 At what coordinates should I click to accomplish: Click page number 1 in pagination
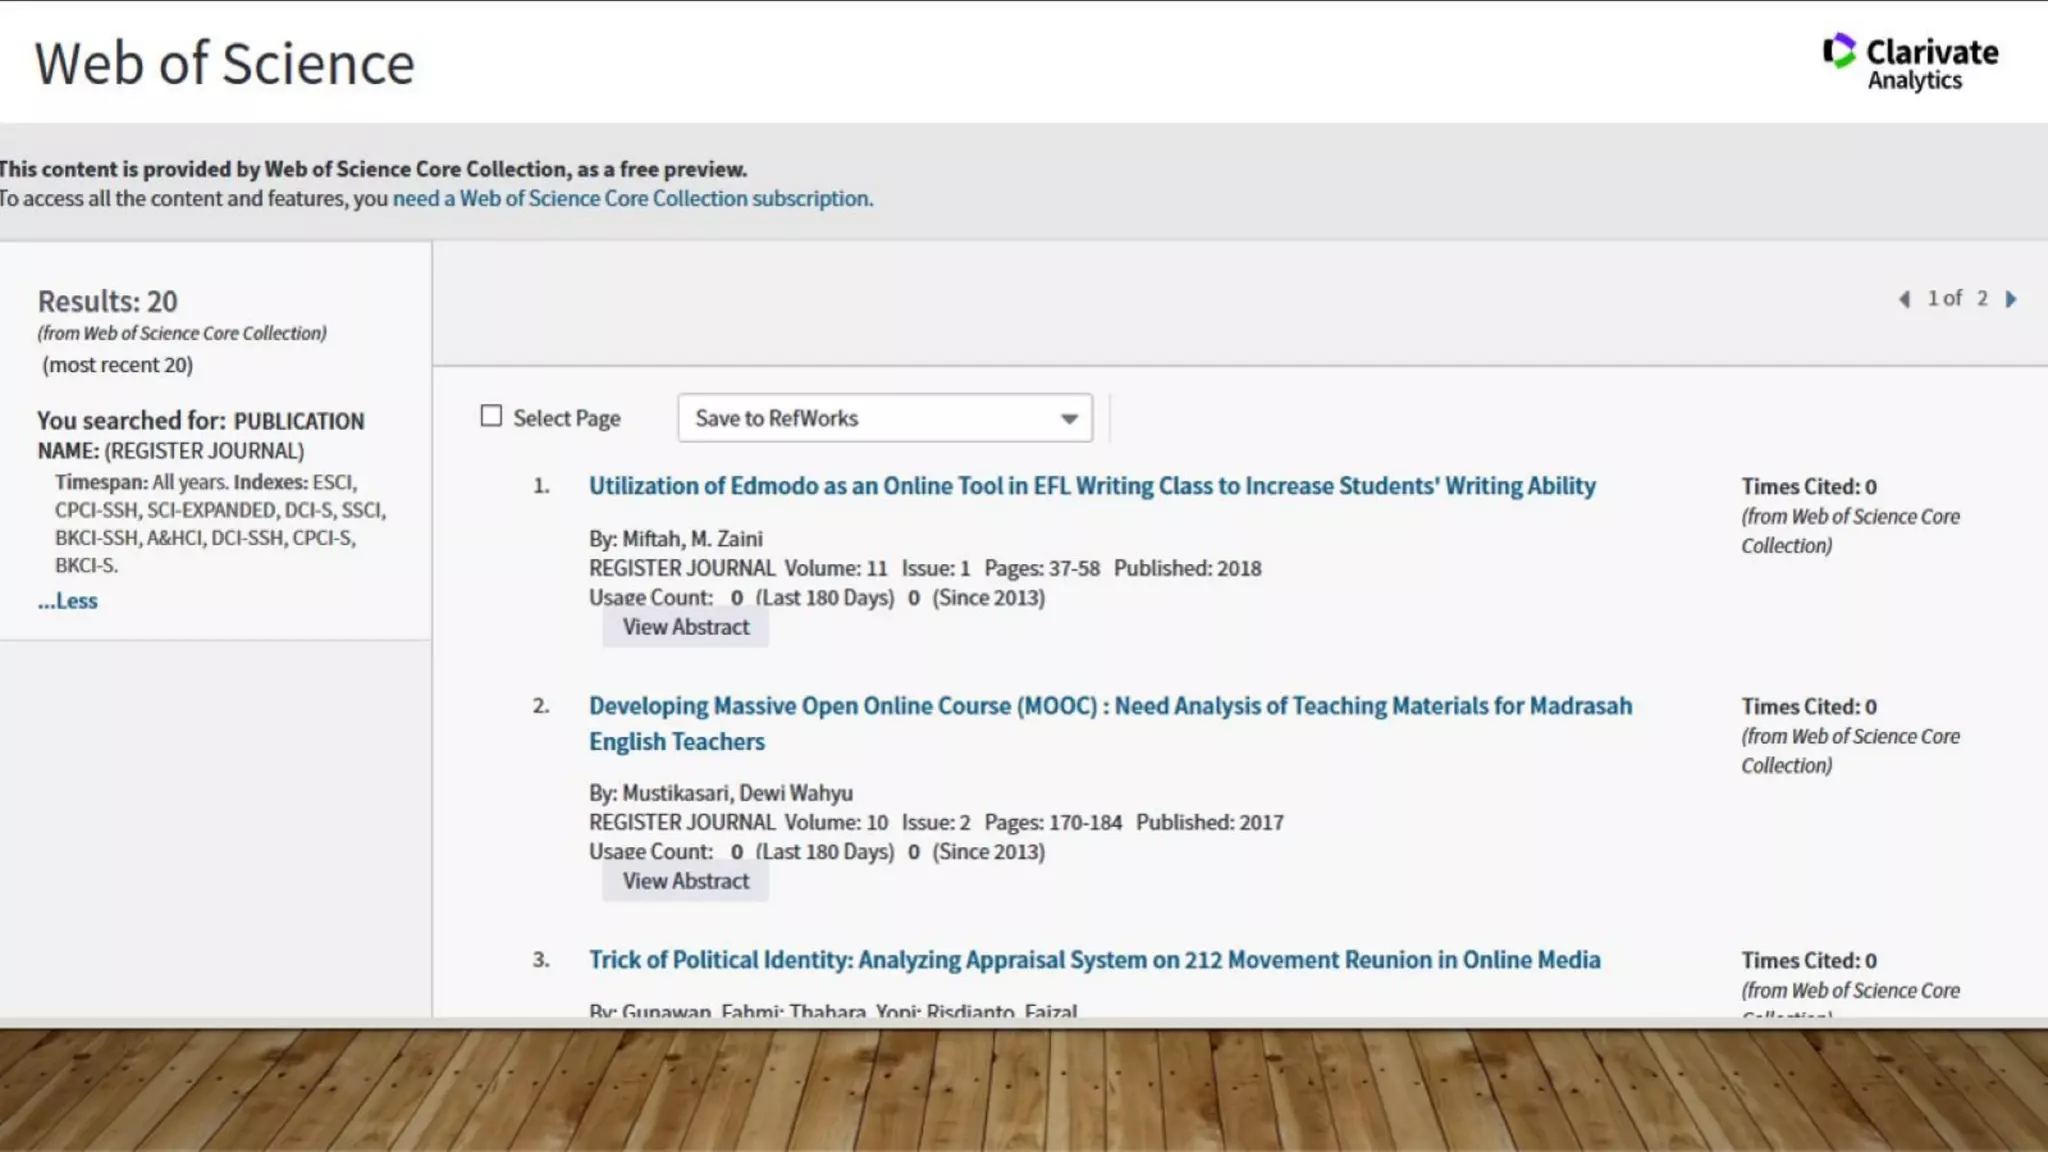click(1933, 298)
